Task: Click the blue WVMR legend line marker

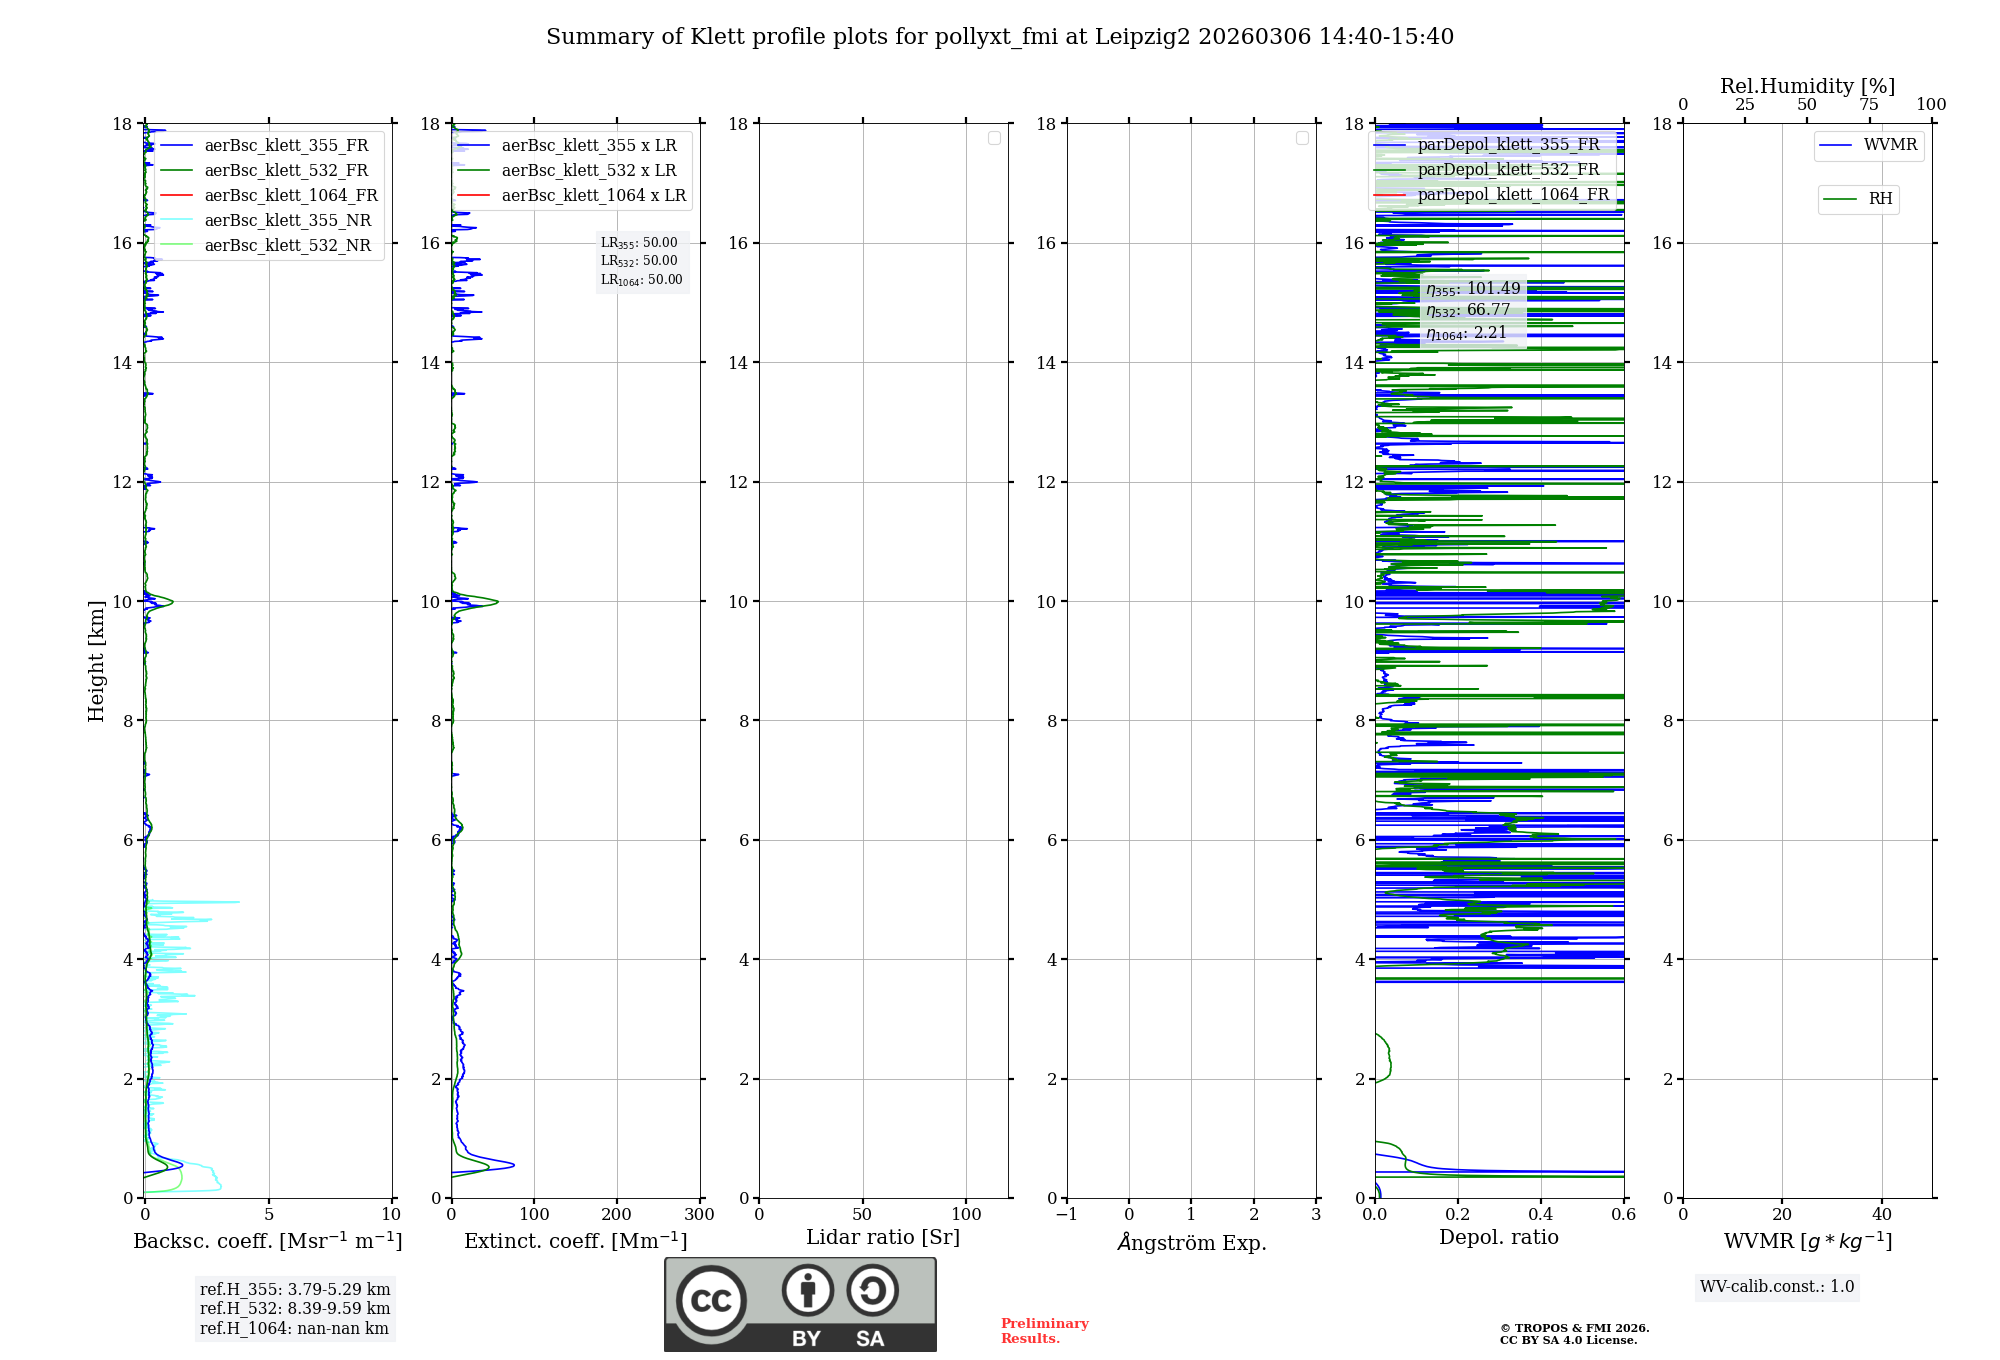Action: [x=1835, y=146]
